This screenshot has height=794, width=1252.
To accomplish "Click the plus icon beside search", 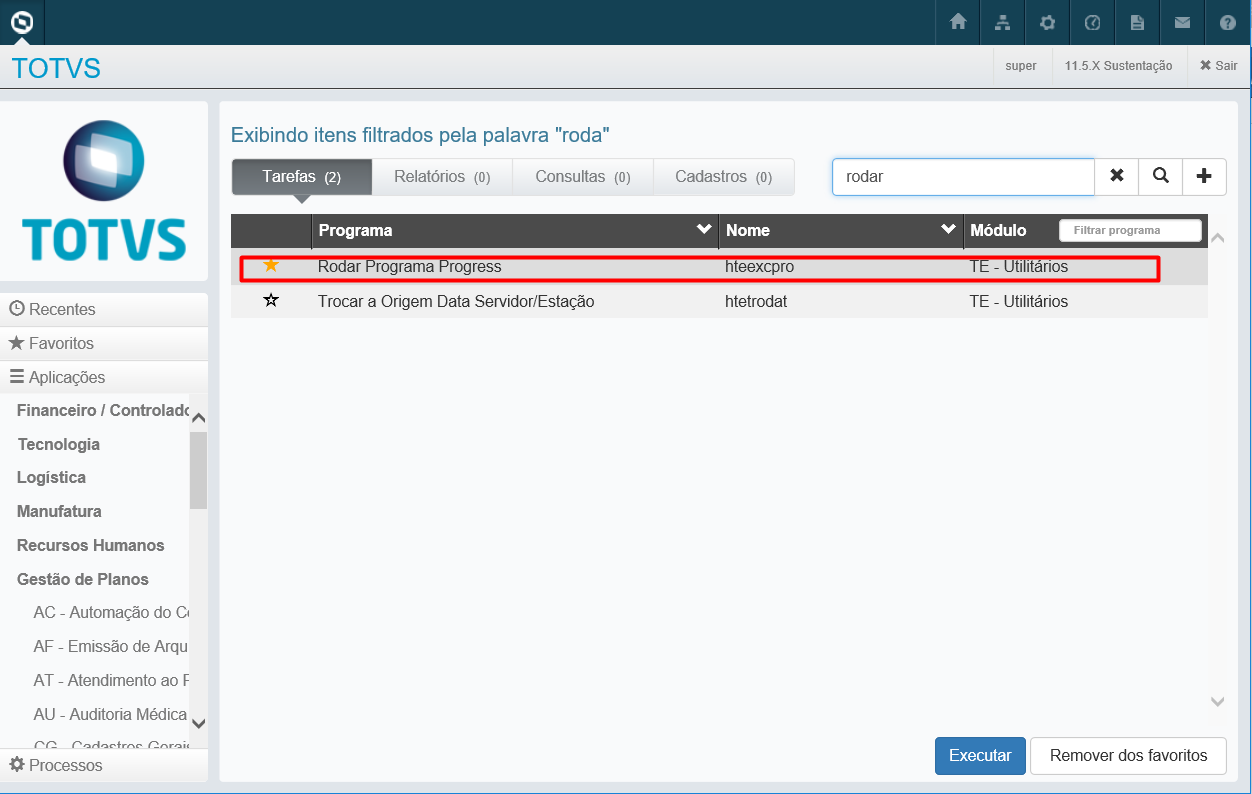I will point(1204,176).
